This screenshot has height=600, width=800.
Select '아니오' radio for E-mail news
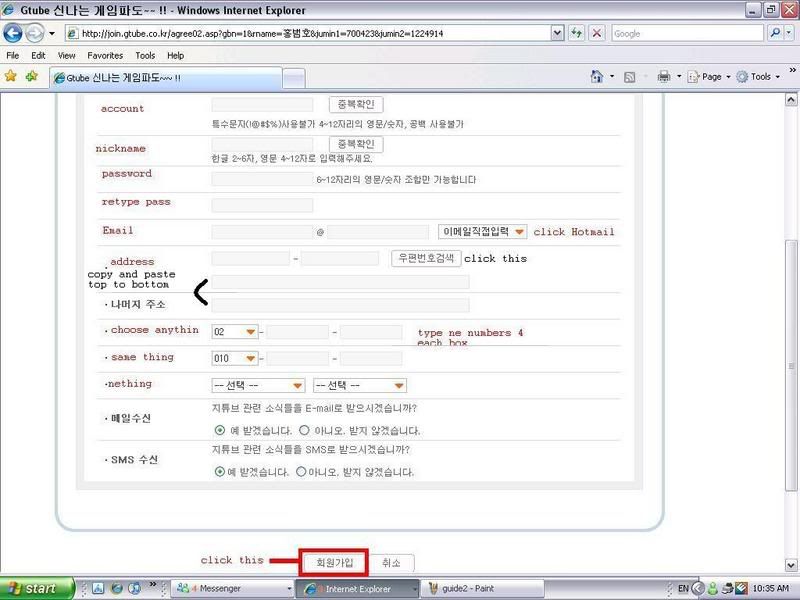[x=304, y=430]
